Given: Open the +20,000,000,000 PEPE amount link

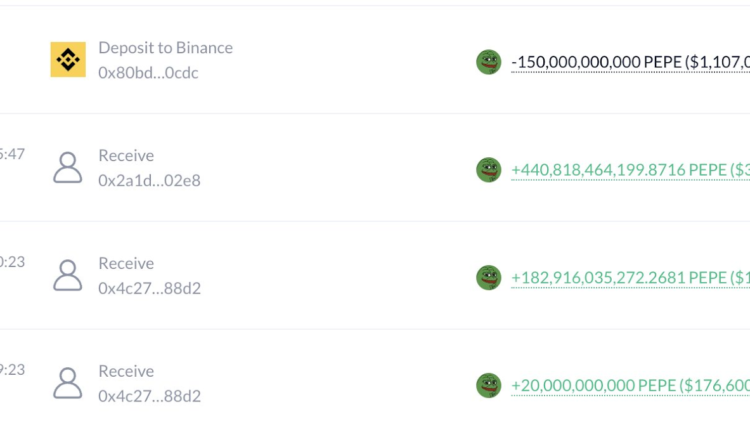Looking at the screenshot, I should pyautogui.click(x=630, y=385).
